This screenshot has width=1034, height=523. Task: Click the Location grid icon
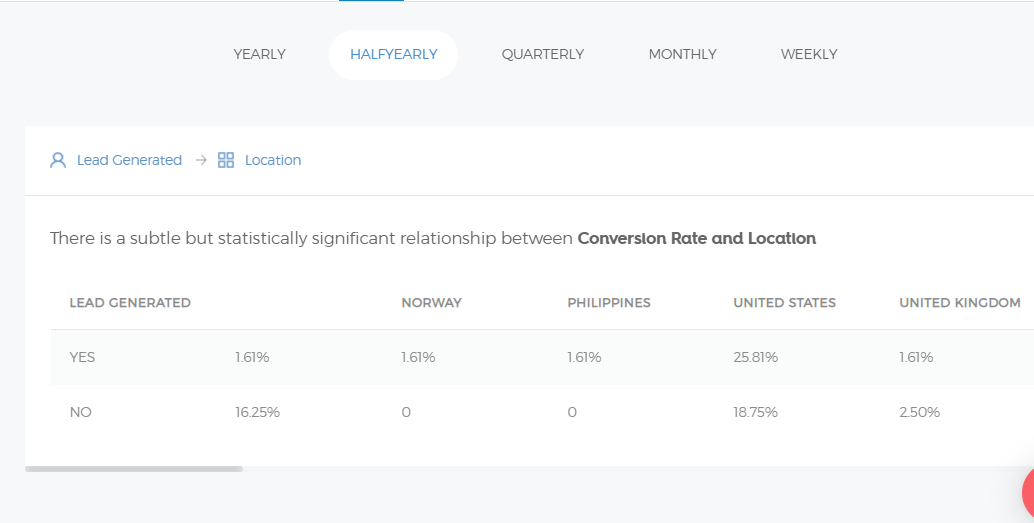click(x=226, y=160)
